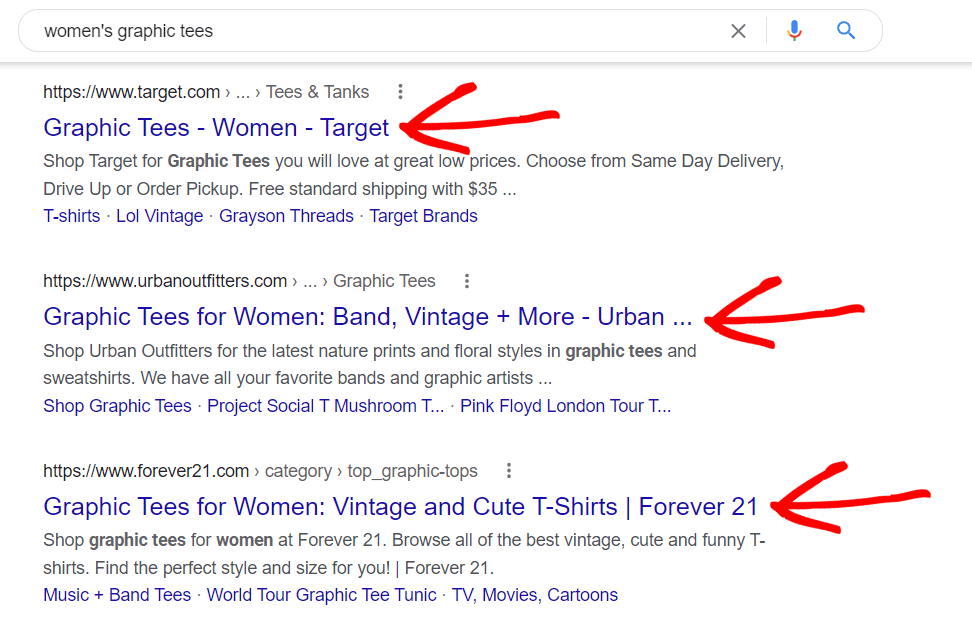This screenshot has height=632, width=972.
Task: Open the three-dot menu for the target.com result
Action: tap(400, 92)
